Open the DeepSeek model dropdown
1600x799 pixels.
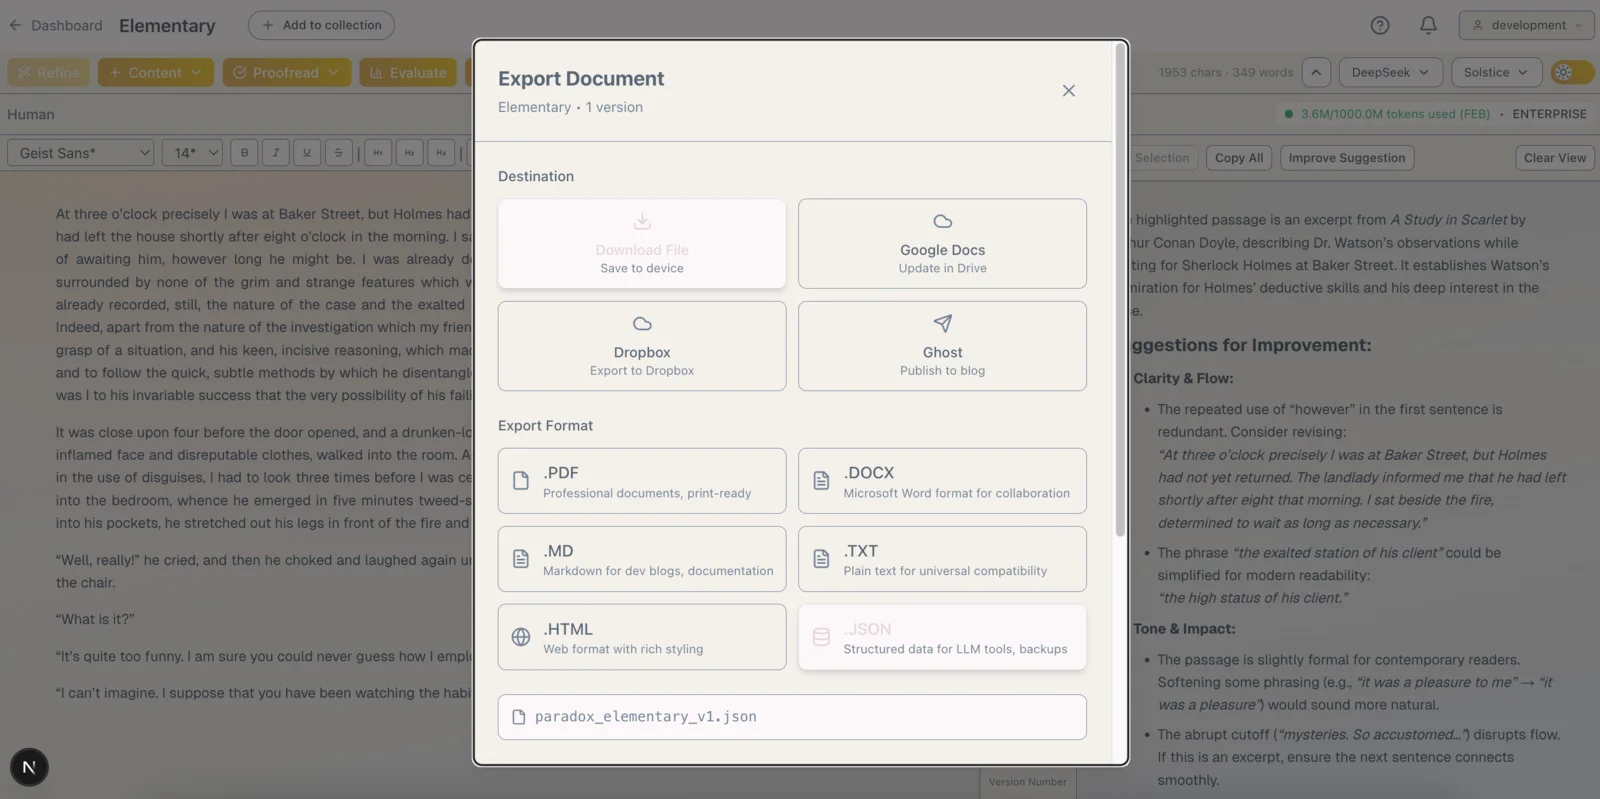[x=1390, y=72]
